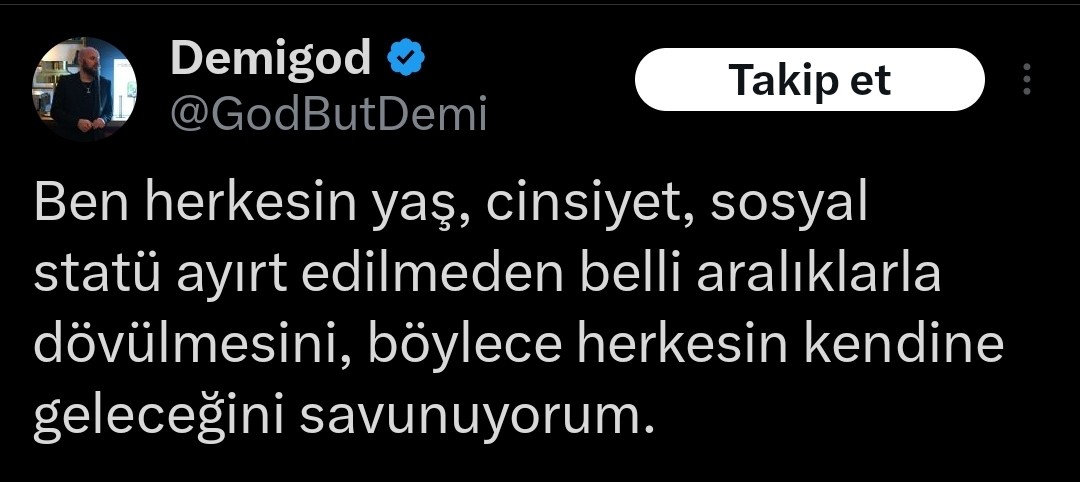Image resolution: width=1080 pixels, height=482 pixels.
Task: Click the word 'savunuyorum' ending the tweet
Action: click(476, 413)
